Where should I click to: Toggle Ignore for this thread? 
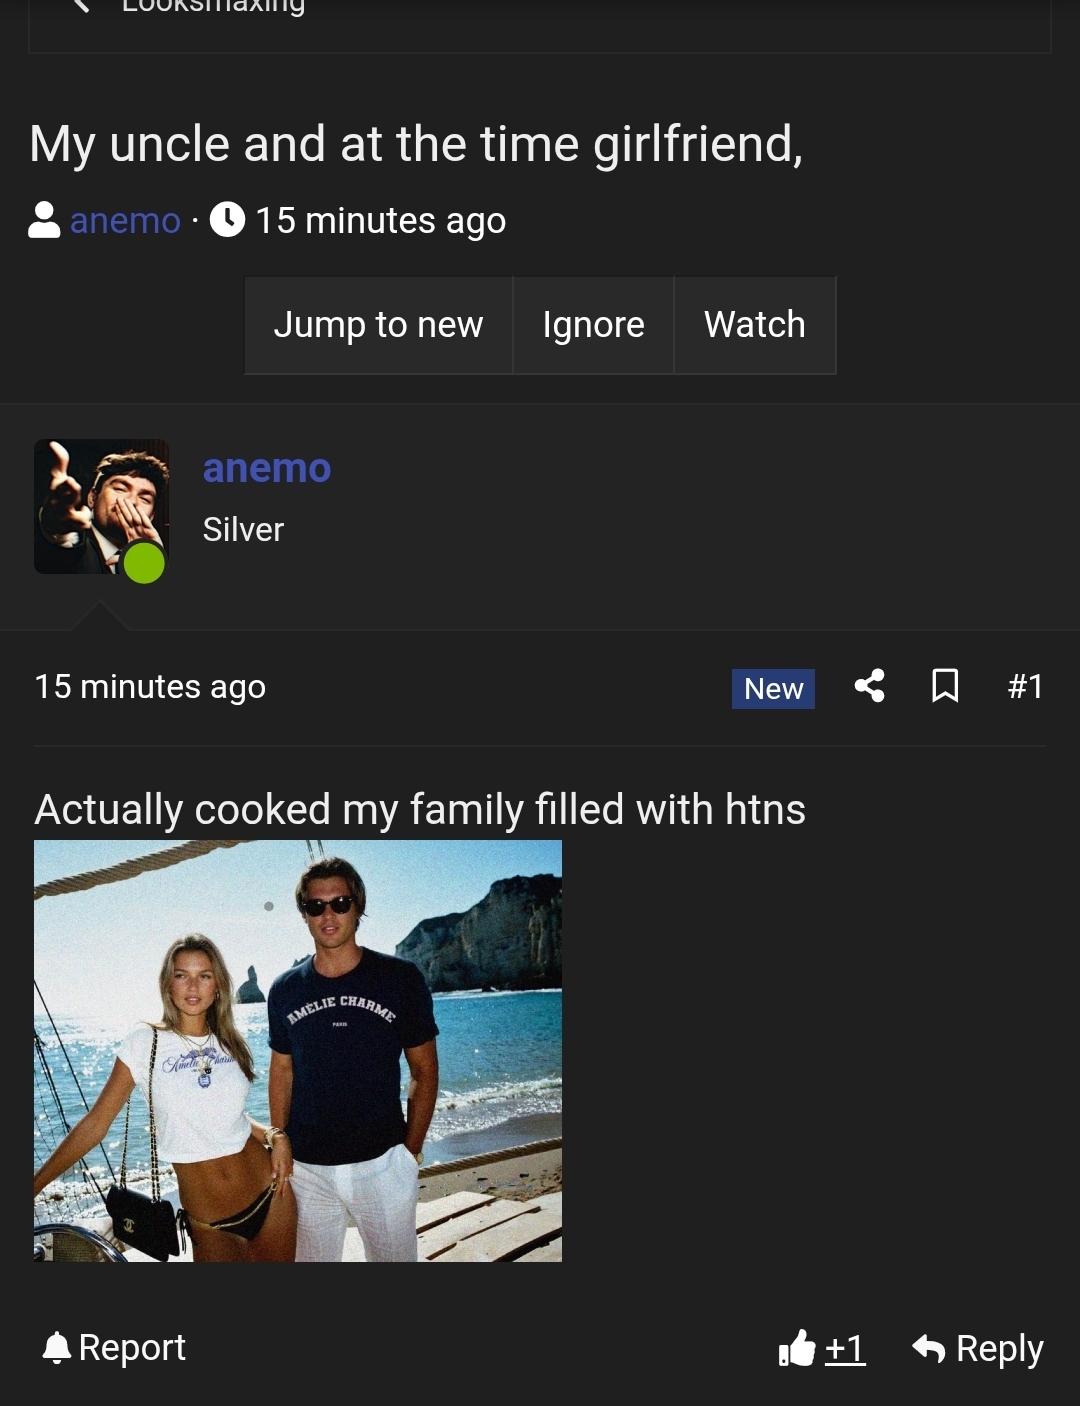point(593,325)
